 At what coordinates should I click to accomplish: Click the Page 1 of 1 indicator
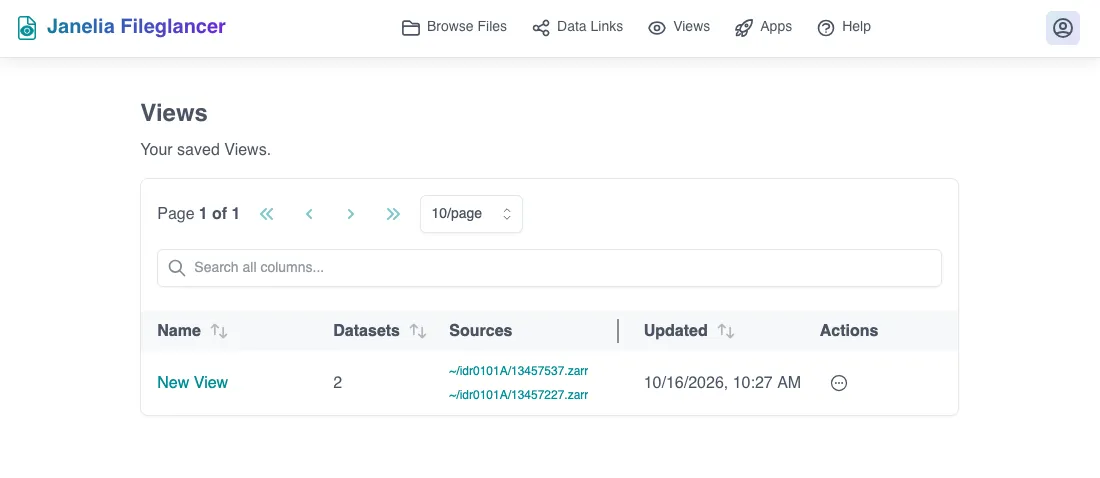199,214
